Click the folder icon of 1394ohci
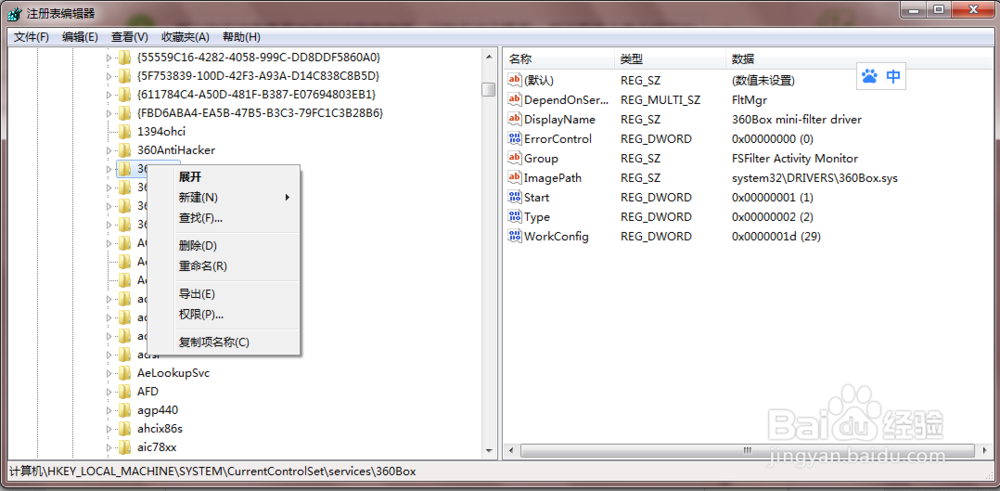1000x491 pixels. 124,132
